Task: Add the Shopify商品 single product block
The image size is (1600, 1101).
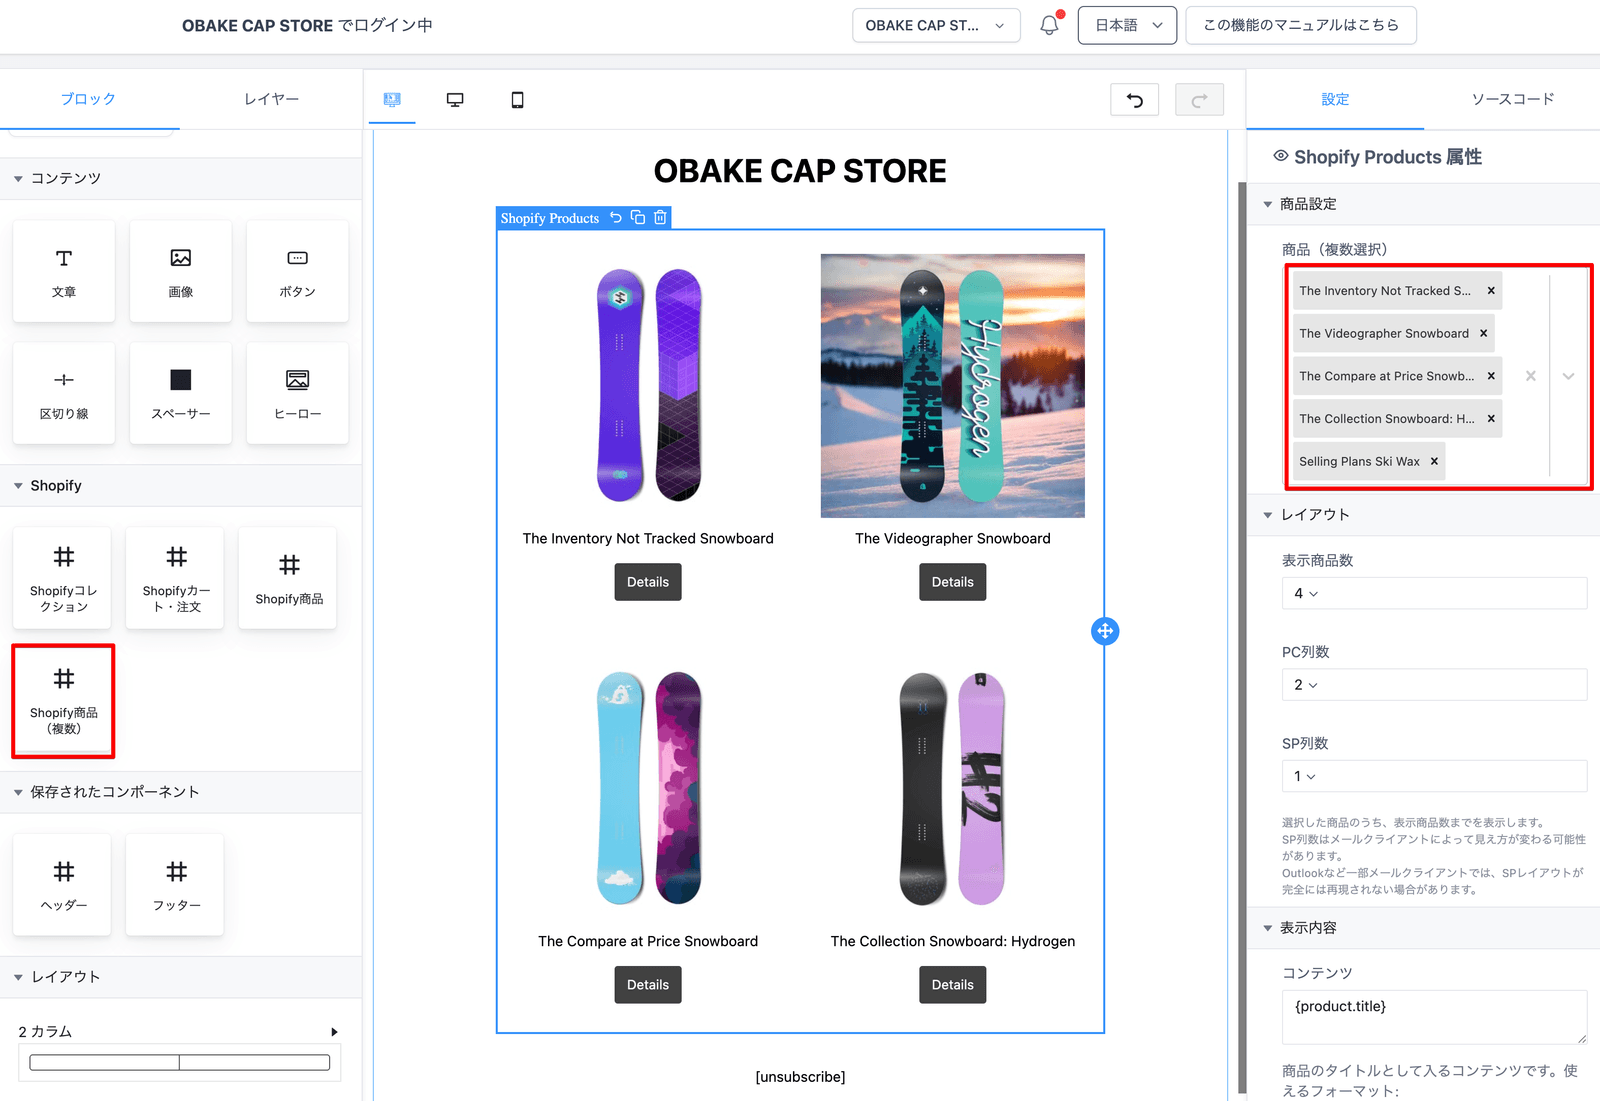Action: click(x=289, y=578)
